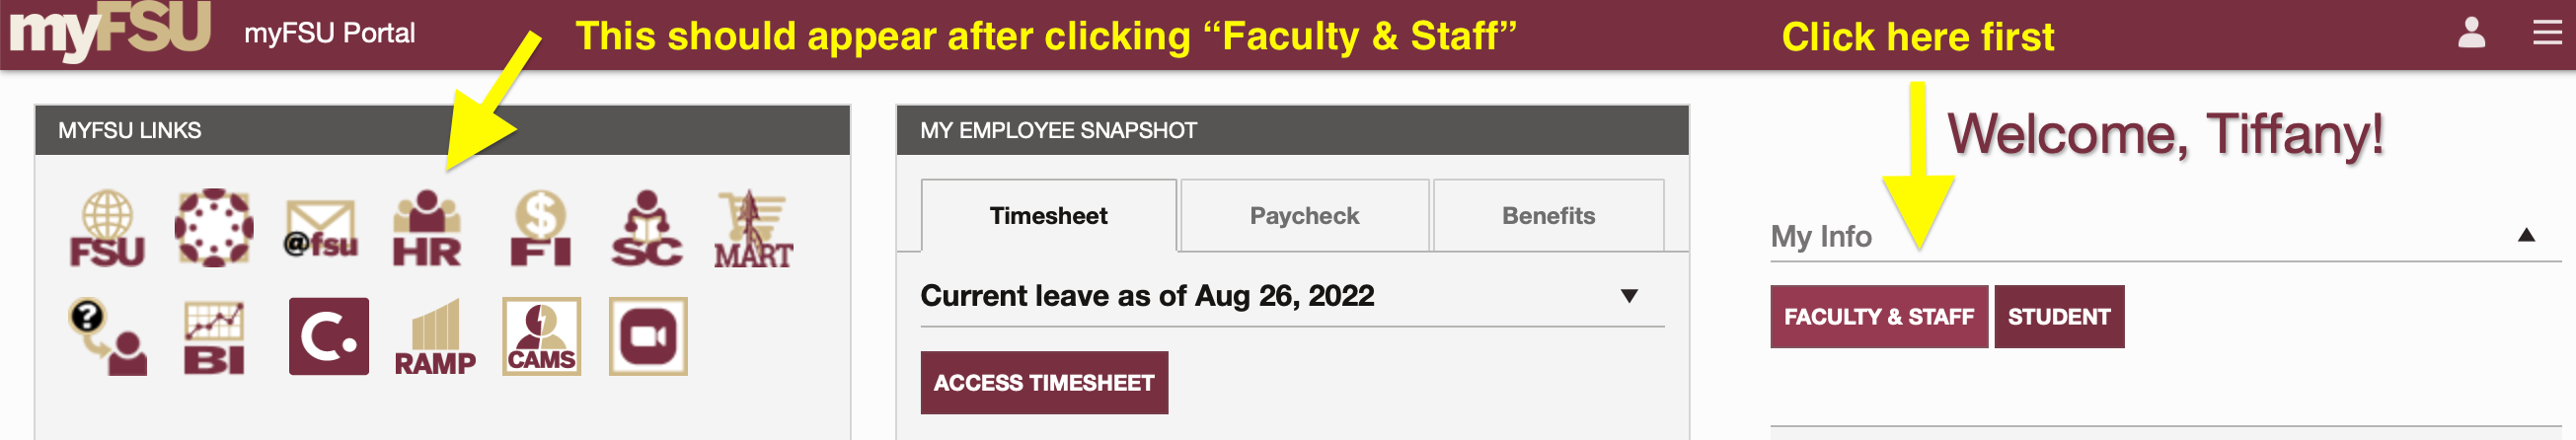Open the CAMS icon link
This screenshot has width=2576, height=440.
541,336
